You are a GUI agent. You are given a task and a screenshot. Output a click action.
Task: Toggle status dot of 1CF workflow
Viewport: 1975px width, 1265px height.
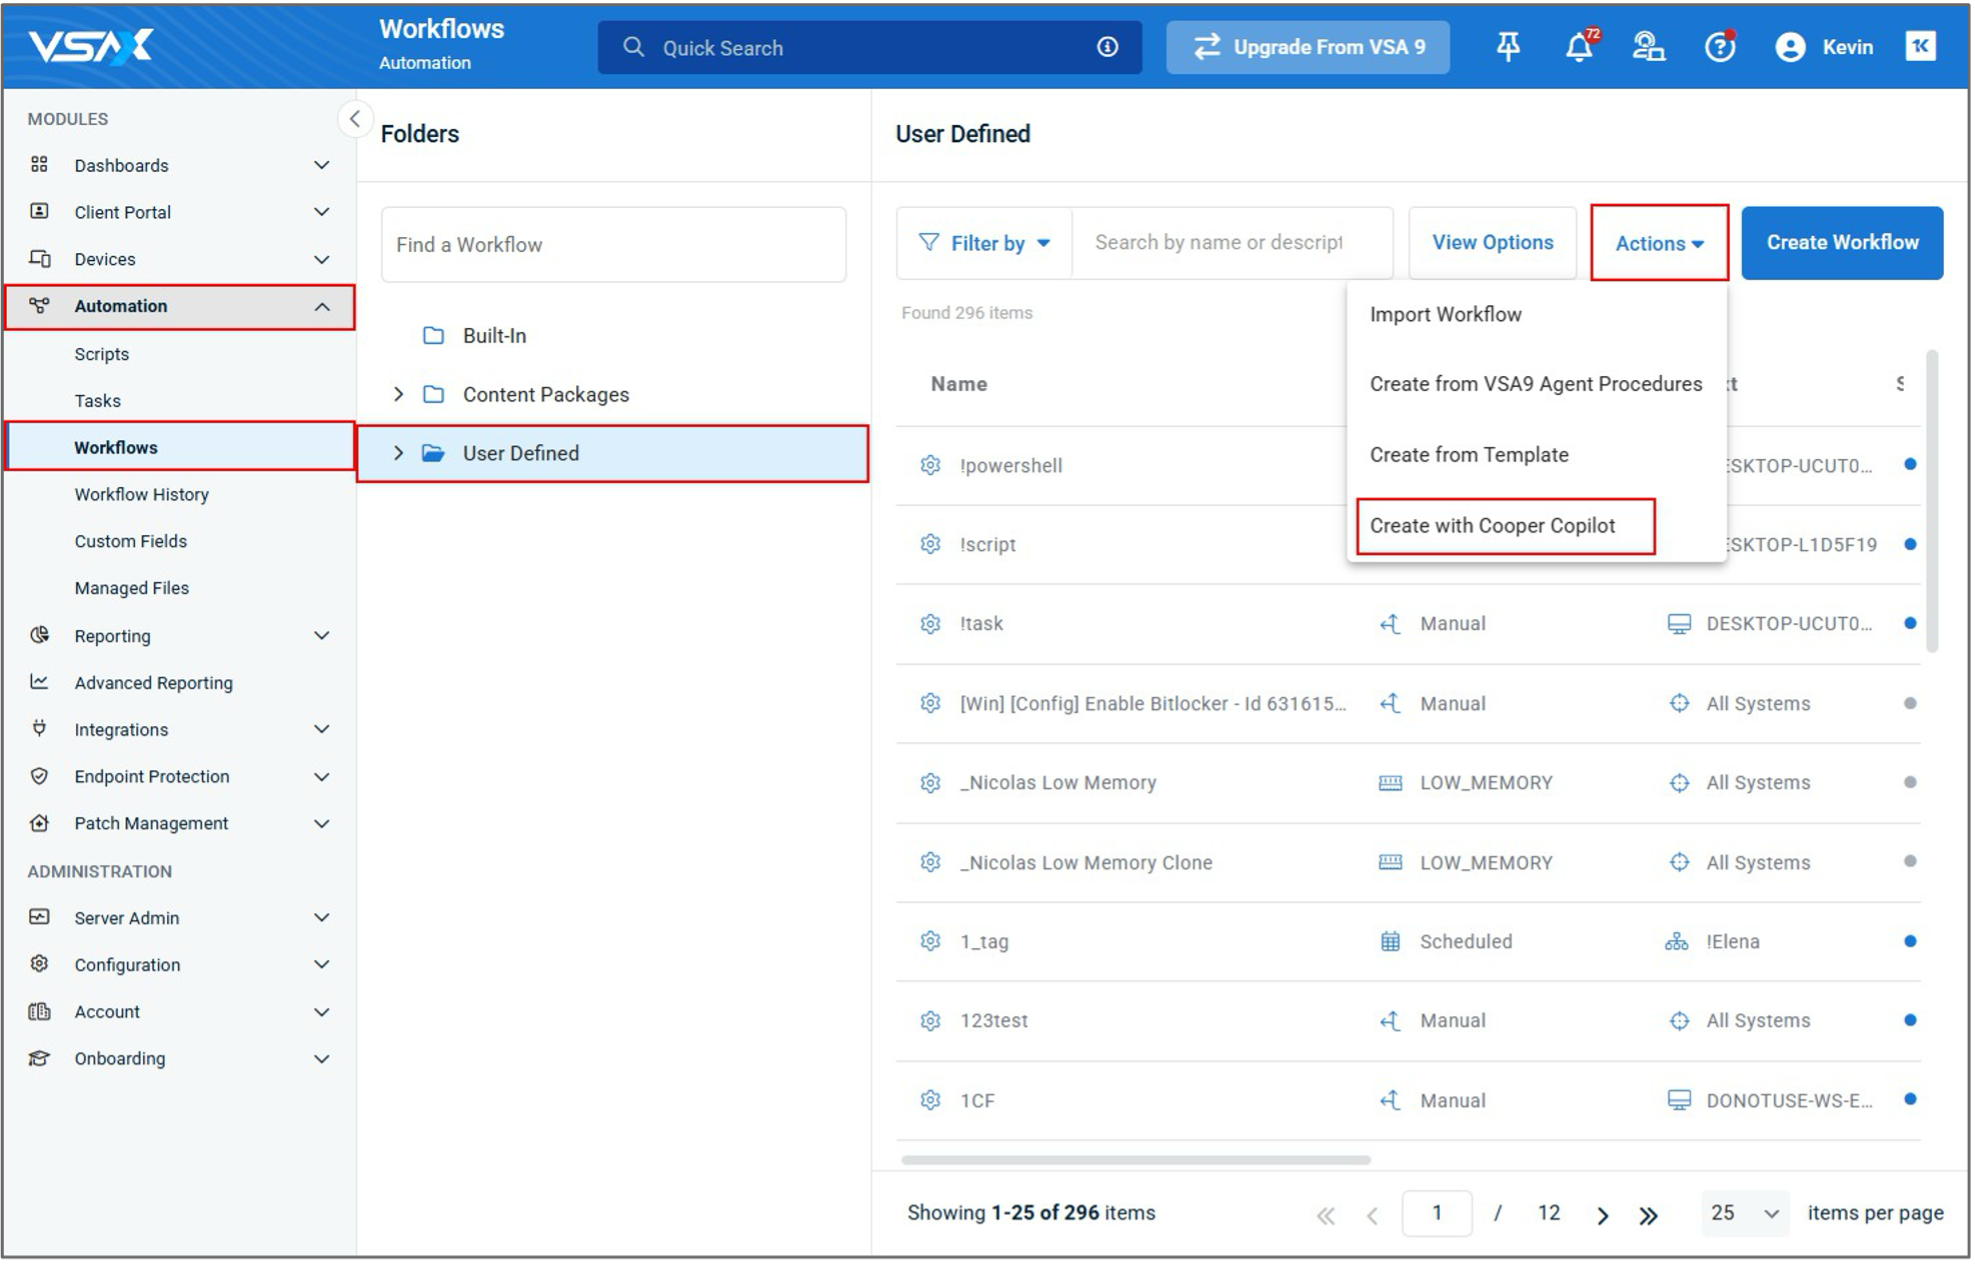click(x=1910, y=1099)
